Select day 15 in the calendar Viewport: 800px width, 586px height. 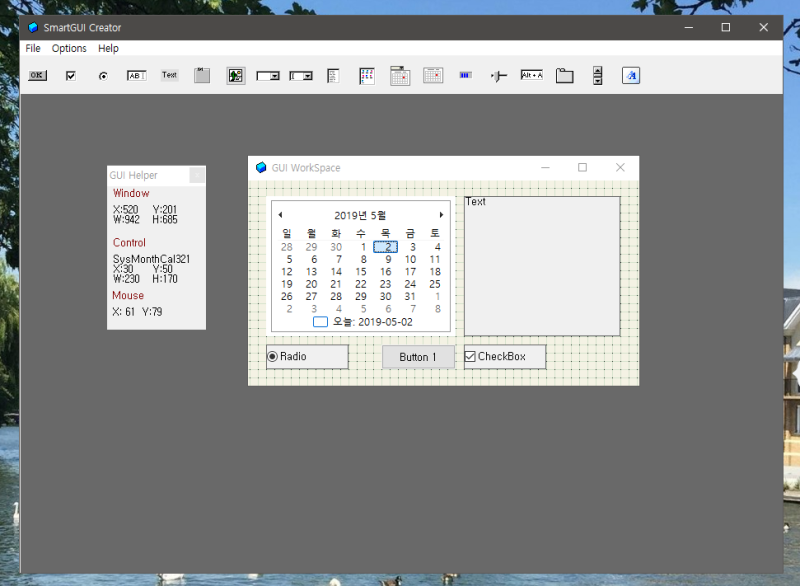point(361,272)
